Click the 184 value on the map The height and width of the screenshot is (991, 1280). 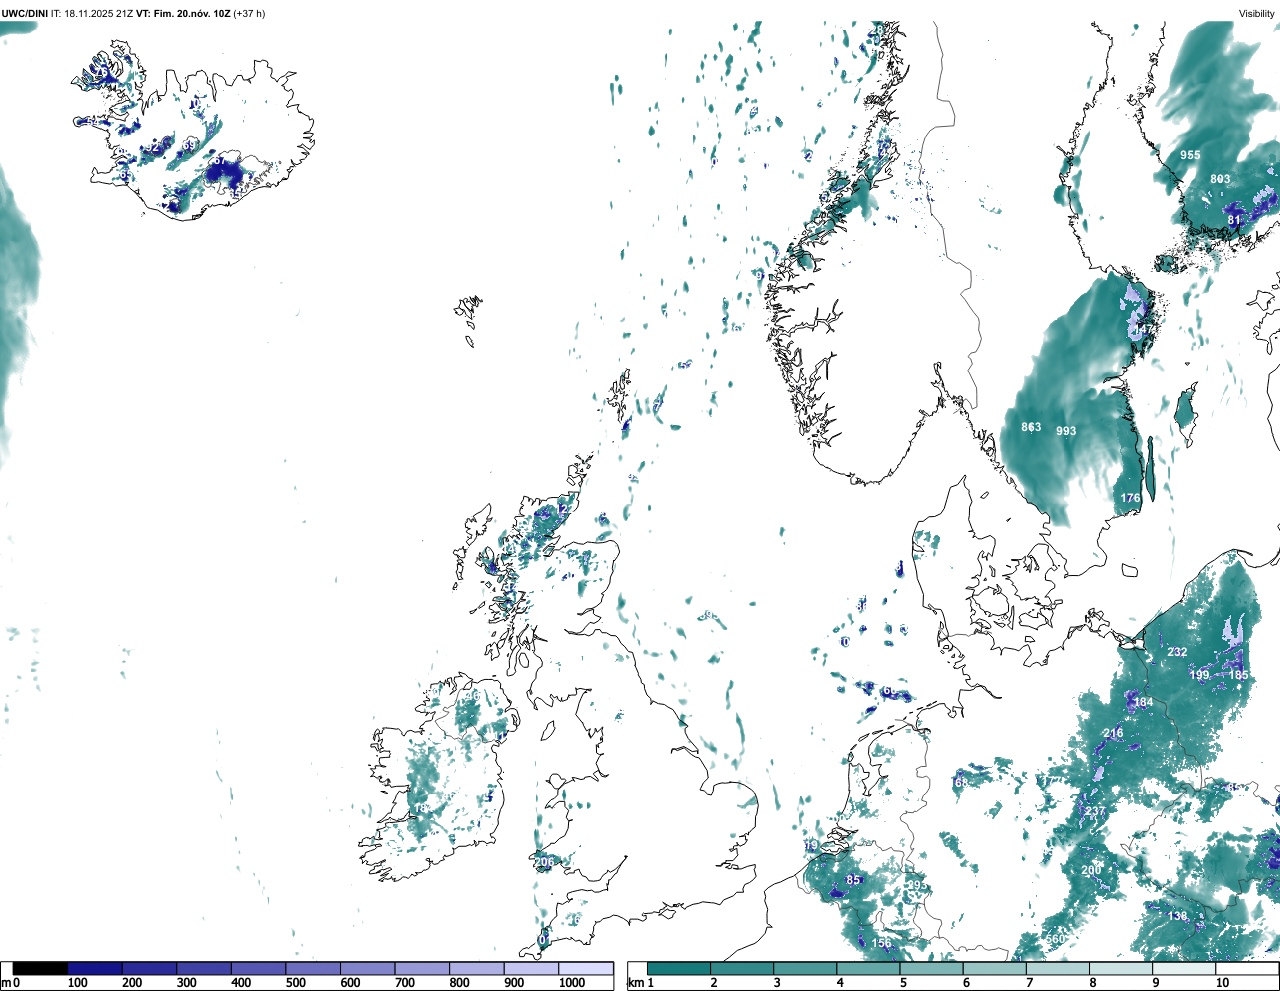[1143, 703]
